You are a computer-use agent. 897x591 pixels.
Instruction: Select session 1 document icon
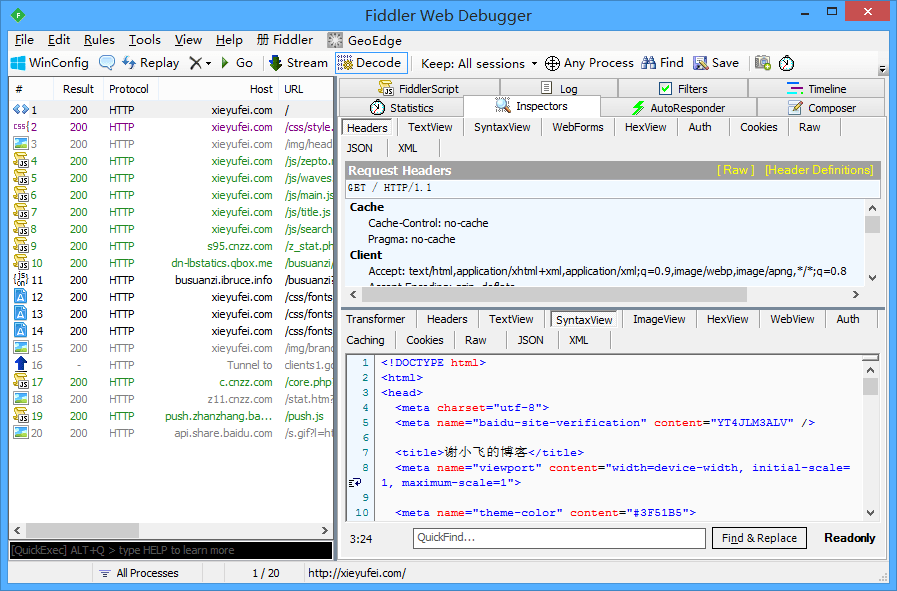(x=21, y=110)
